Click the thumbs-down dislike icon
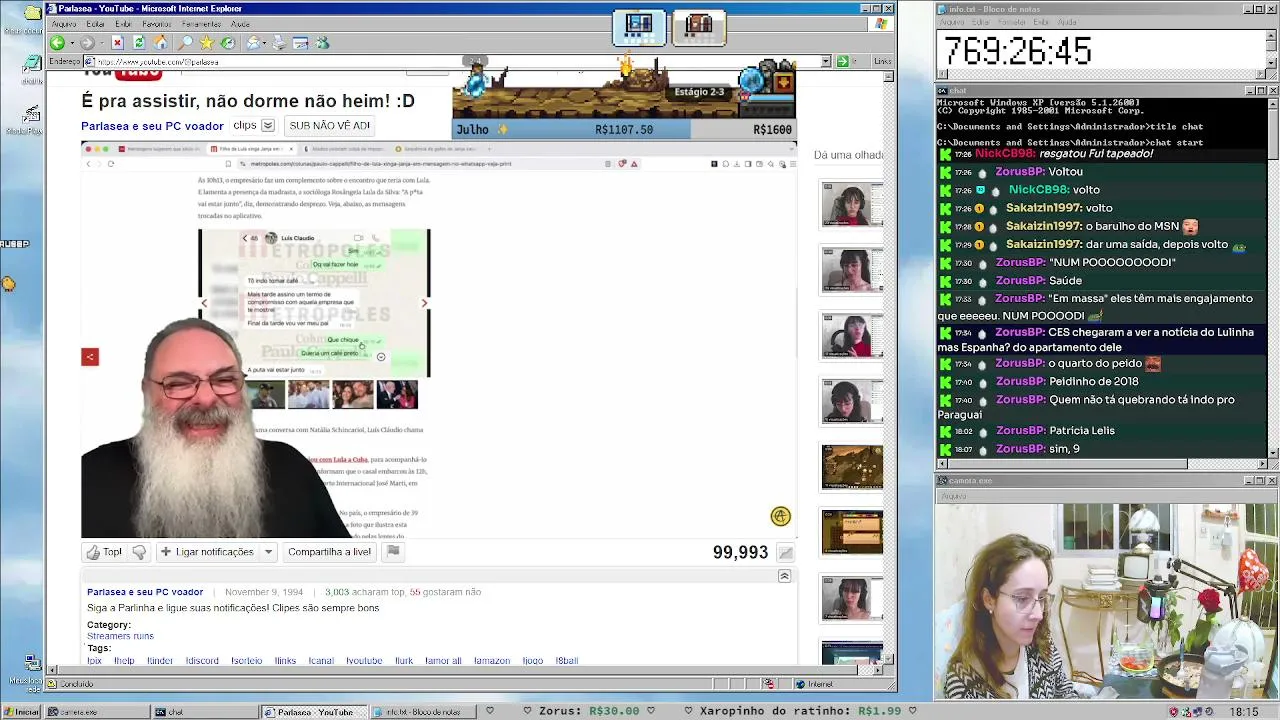Viewport: 1280px width, 720px height. 139,552
